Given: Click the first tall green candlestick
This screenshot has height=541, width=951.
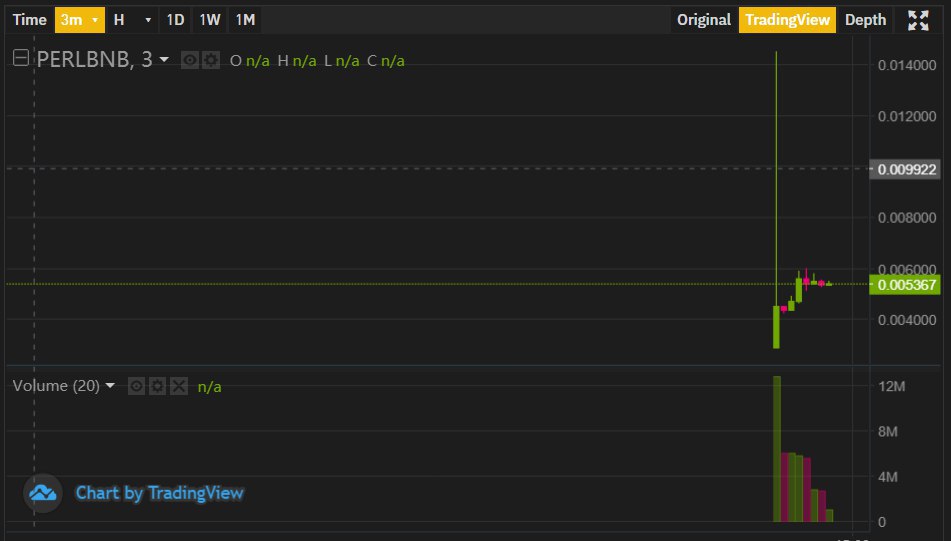Looking at the screenshot, I should pos(776,327).
